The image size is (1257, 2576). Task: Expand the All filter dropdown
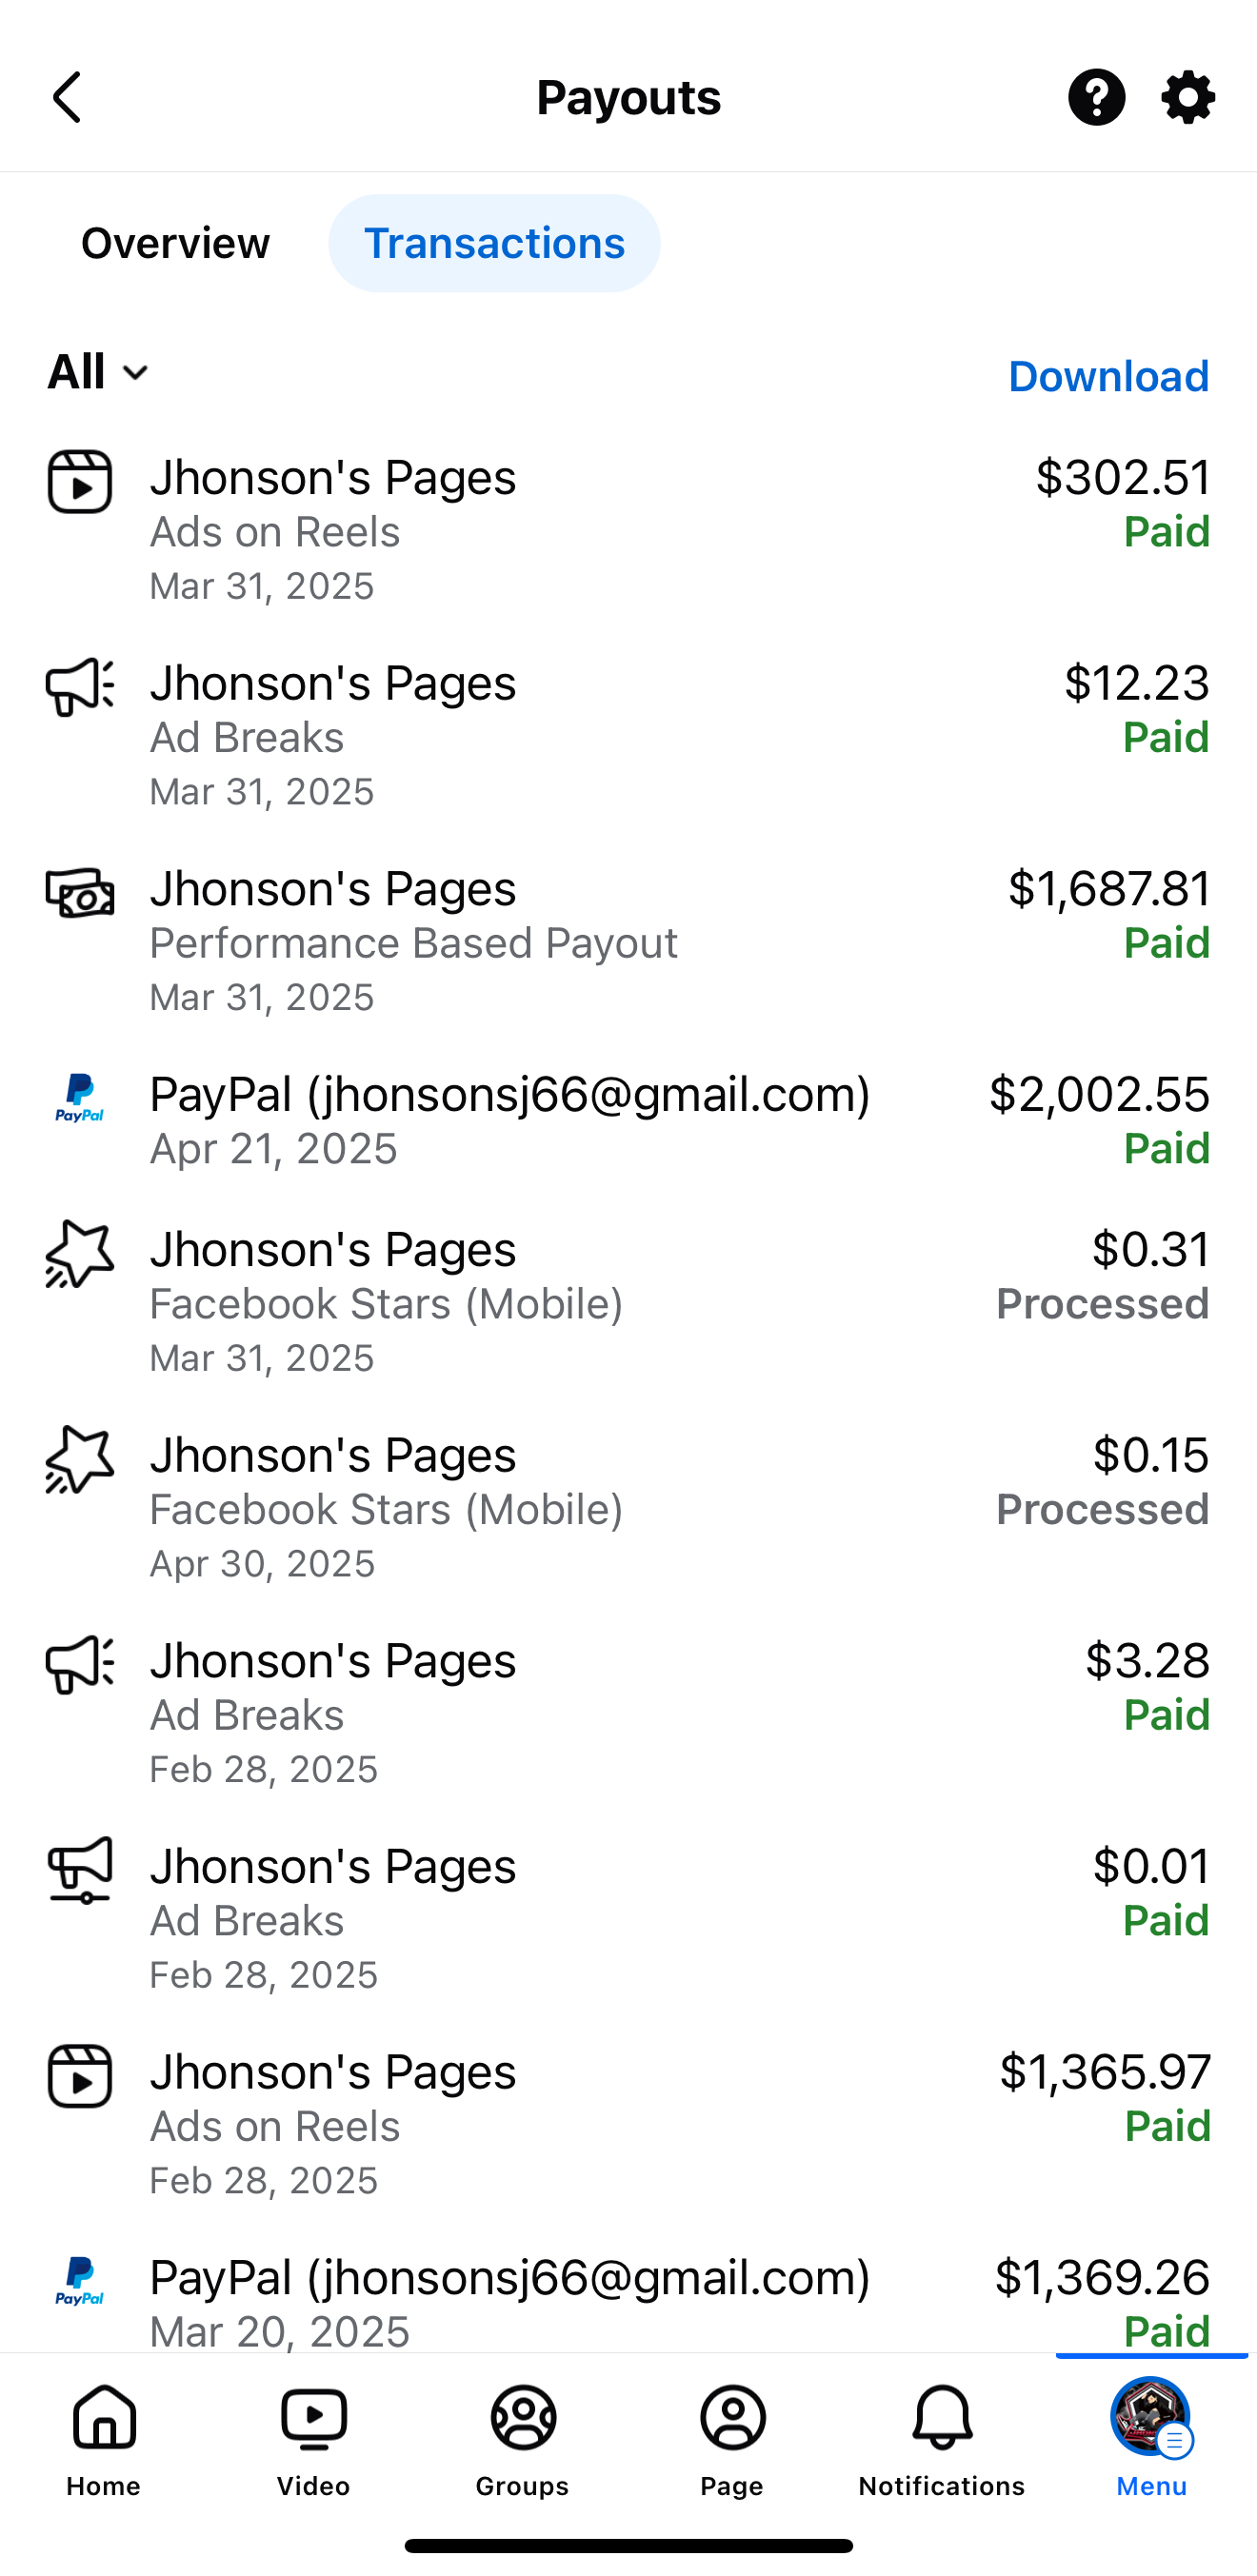point(98,373)
